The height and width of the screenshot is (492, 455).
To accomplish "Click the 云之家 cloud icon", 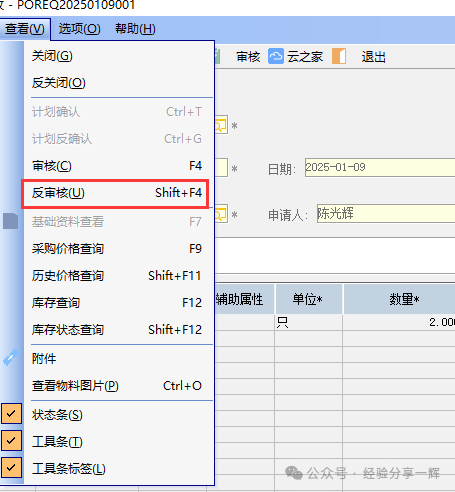I will pyautogui.click(x=276, y=56).
